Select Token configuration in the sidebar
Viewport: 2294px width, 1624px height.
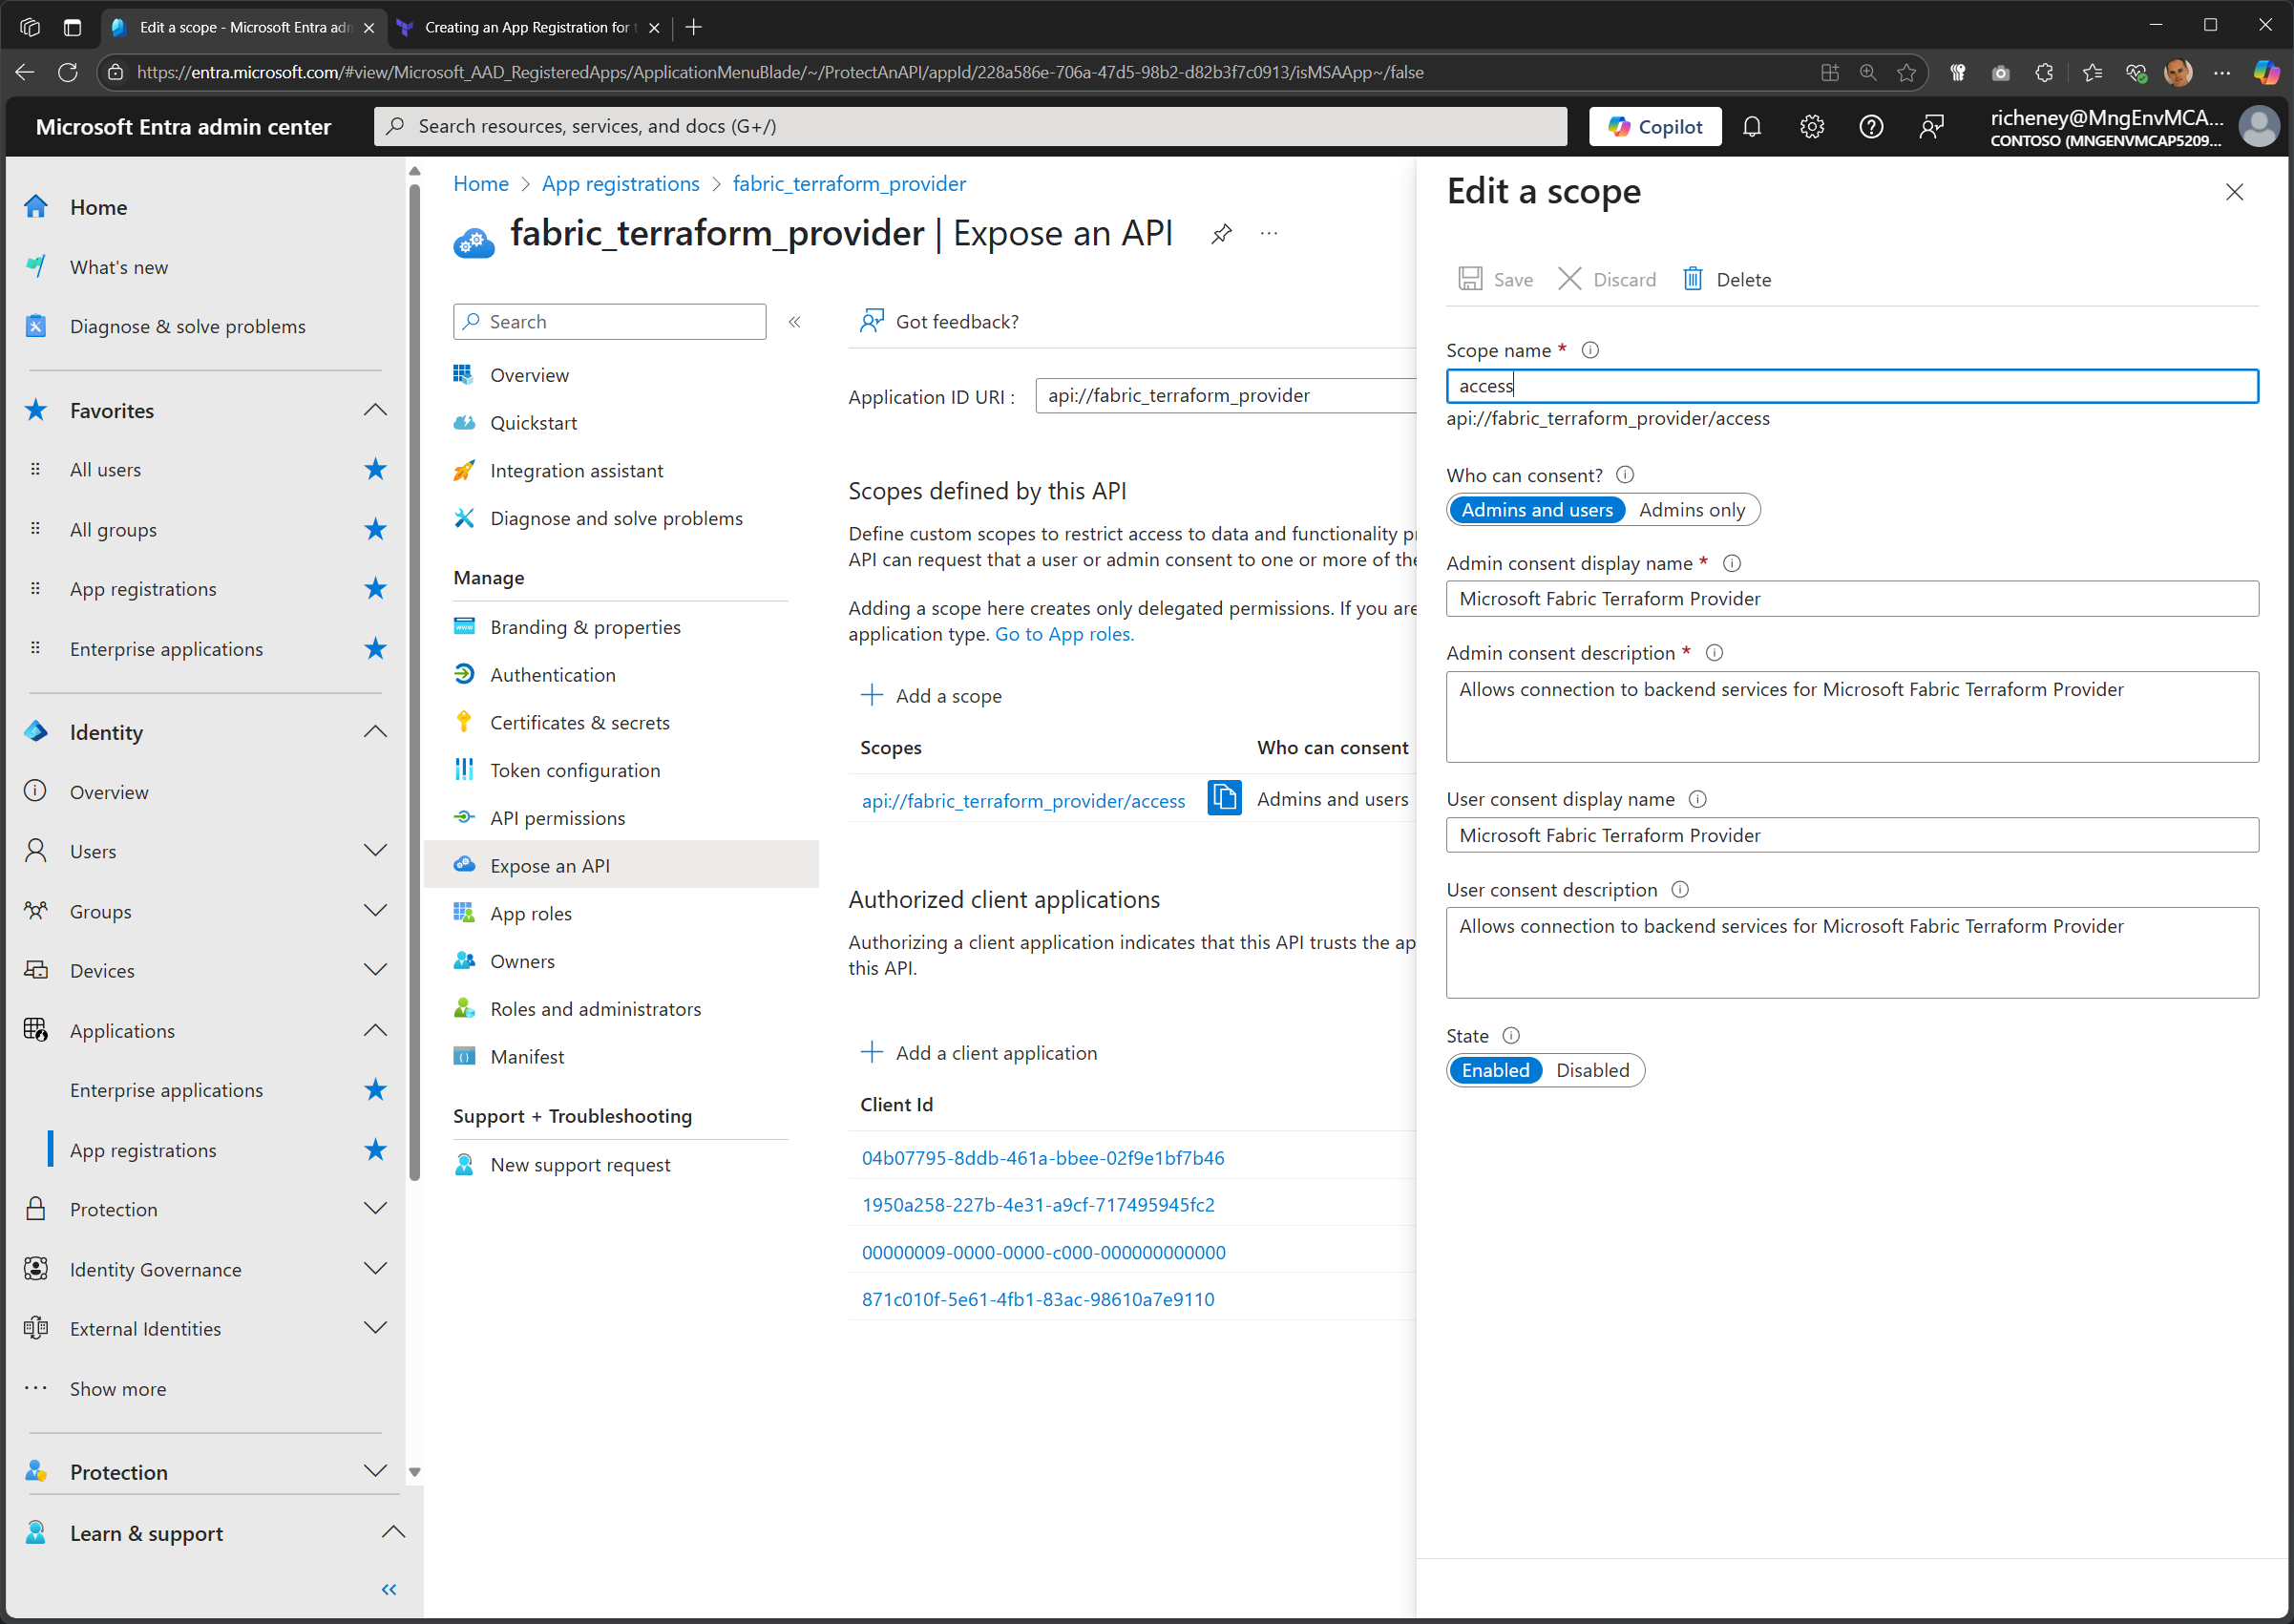pos(575,769)
